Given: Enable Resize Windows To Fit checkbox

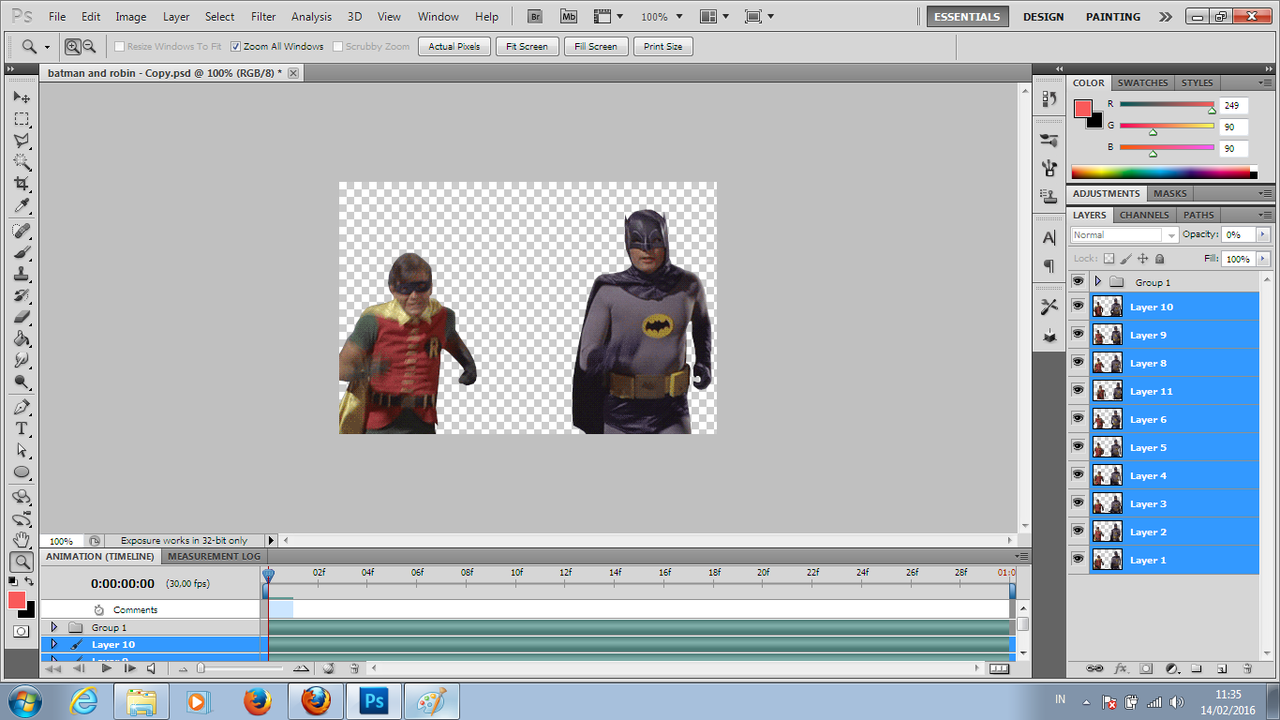Looking at the screenshot, I should [120, 47].
